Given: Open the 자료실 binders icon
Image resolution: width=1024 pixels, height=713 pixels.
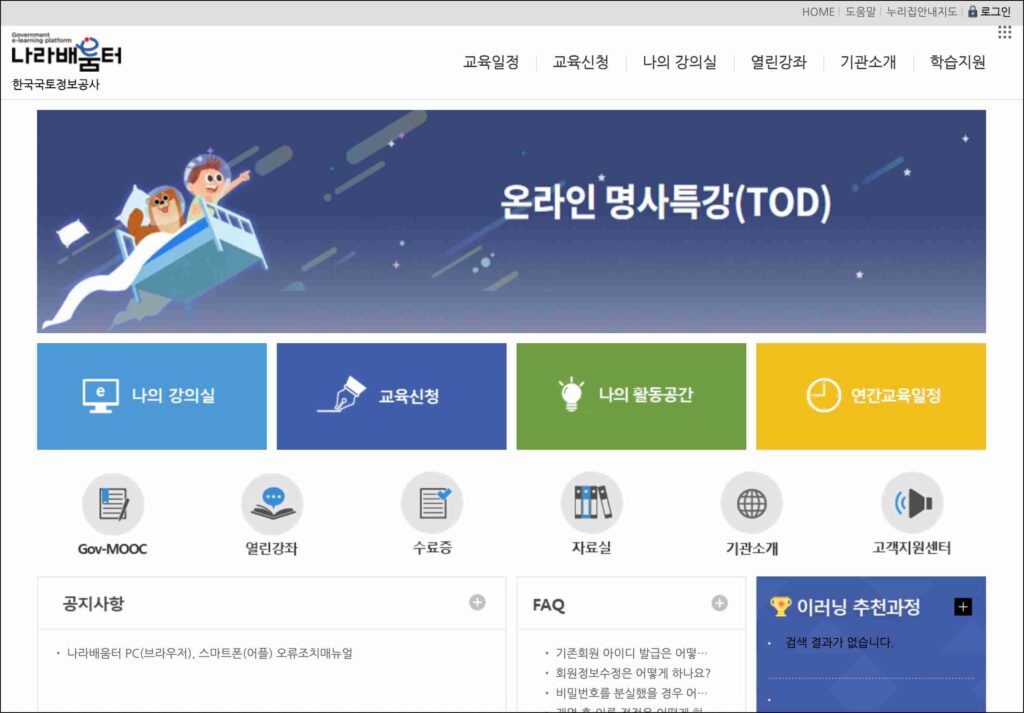Looking at the screenshot, I should click(x=592, y=504).
